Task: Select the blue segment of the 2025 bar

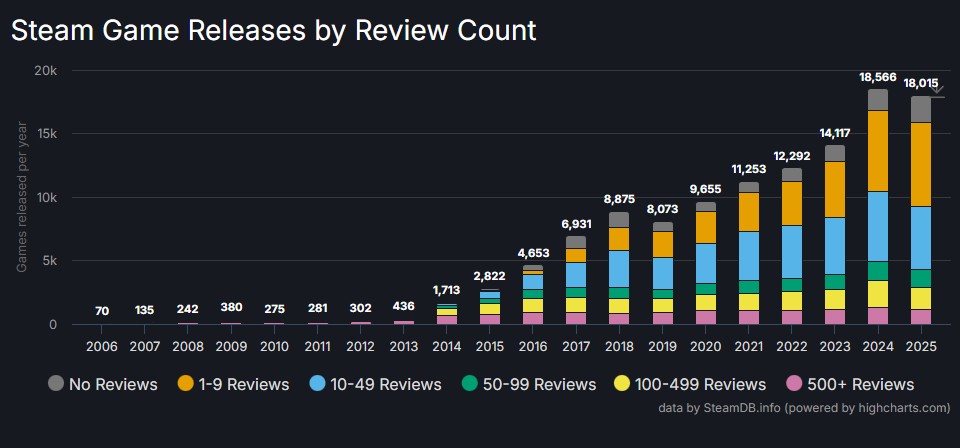Action: 921,237
